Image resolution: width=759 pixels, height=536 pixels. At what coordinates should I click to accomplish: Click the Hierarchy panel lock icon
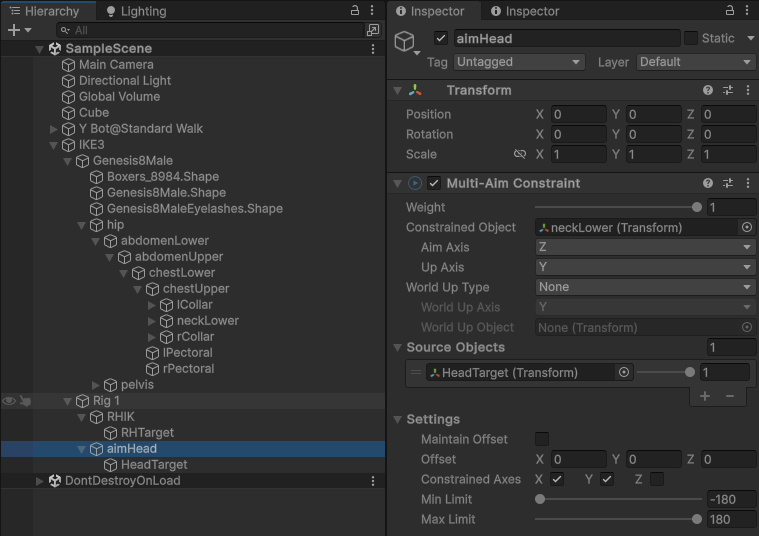point(355,10)
